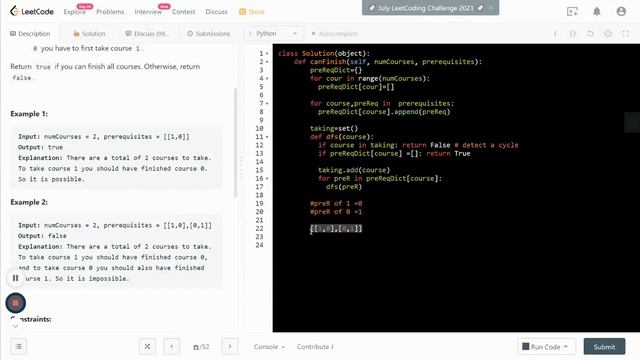Screen dimensions: 640x360
Task: Switch to the Submissions tab
Action: [x=209, y=33]
